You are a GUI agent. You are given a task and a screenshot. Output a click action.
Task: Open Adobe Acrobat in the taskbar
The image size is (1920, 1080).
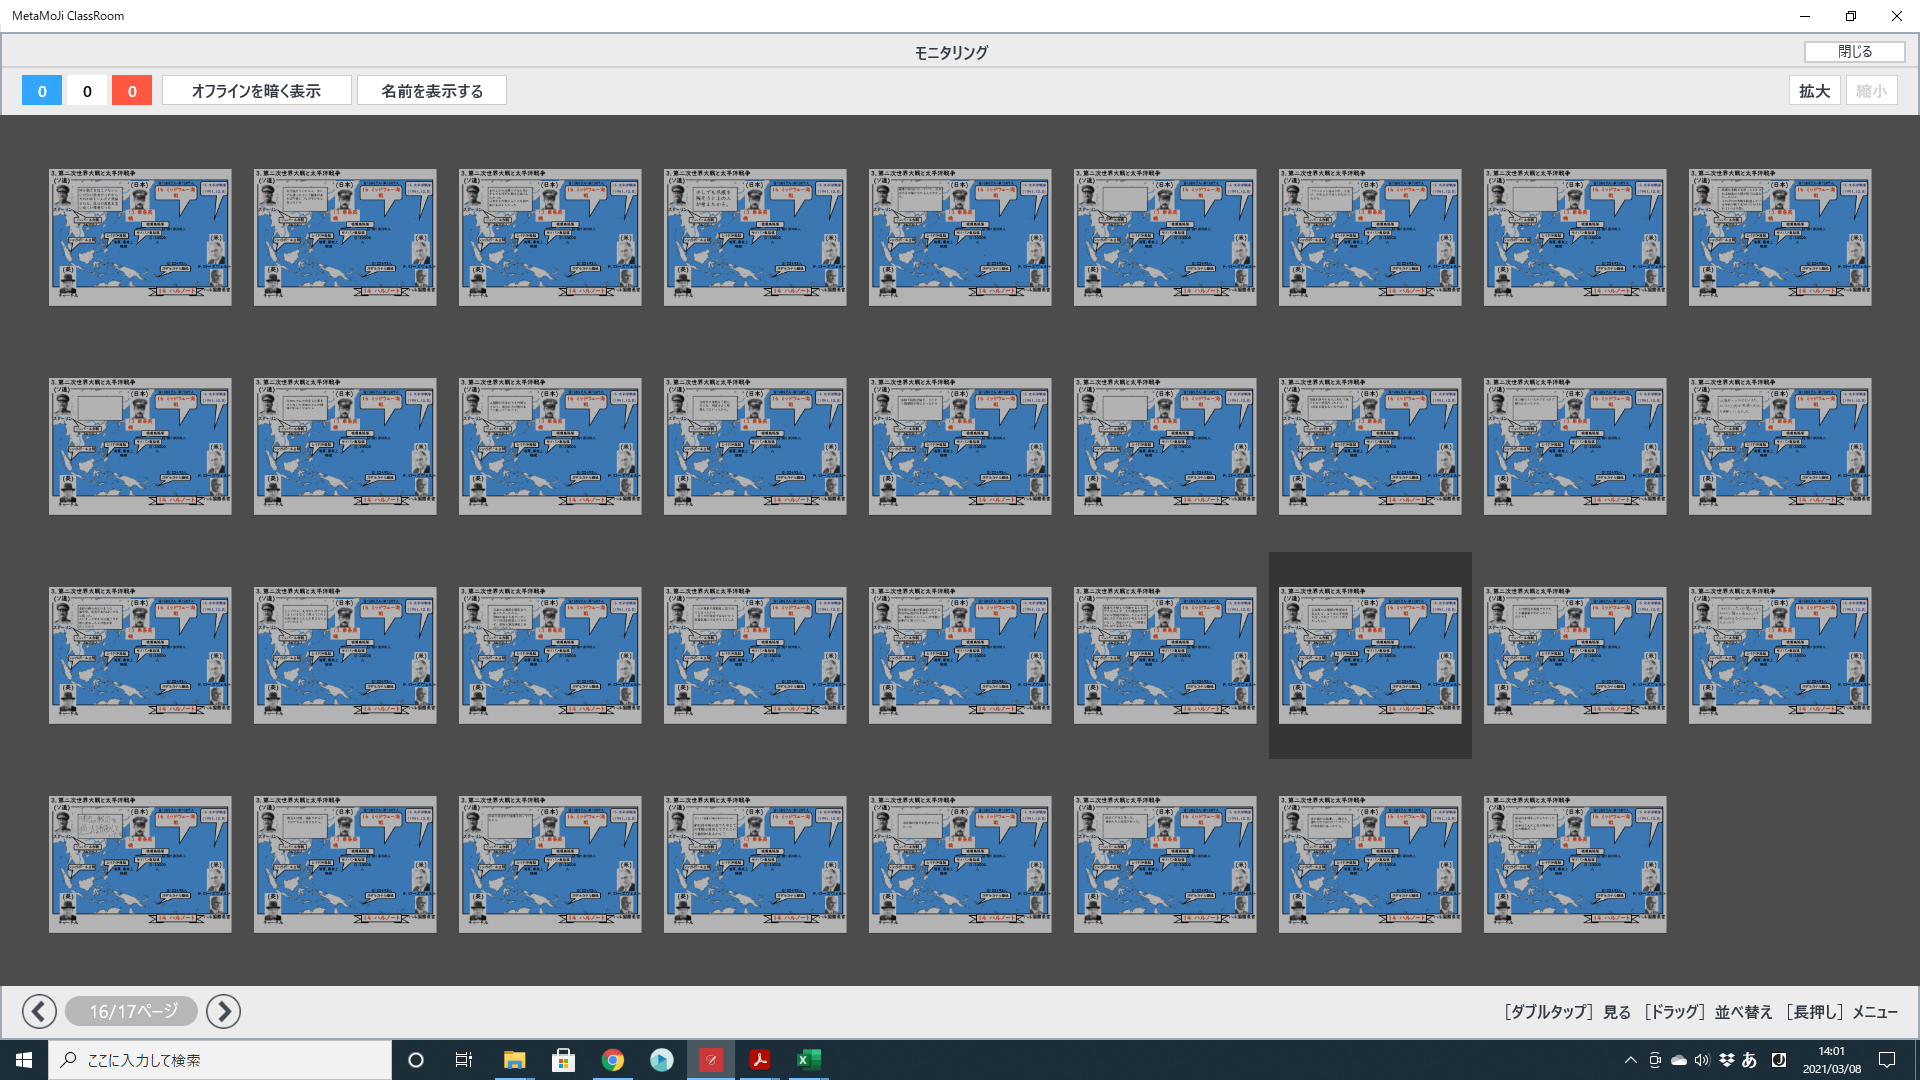point(760,1060)
